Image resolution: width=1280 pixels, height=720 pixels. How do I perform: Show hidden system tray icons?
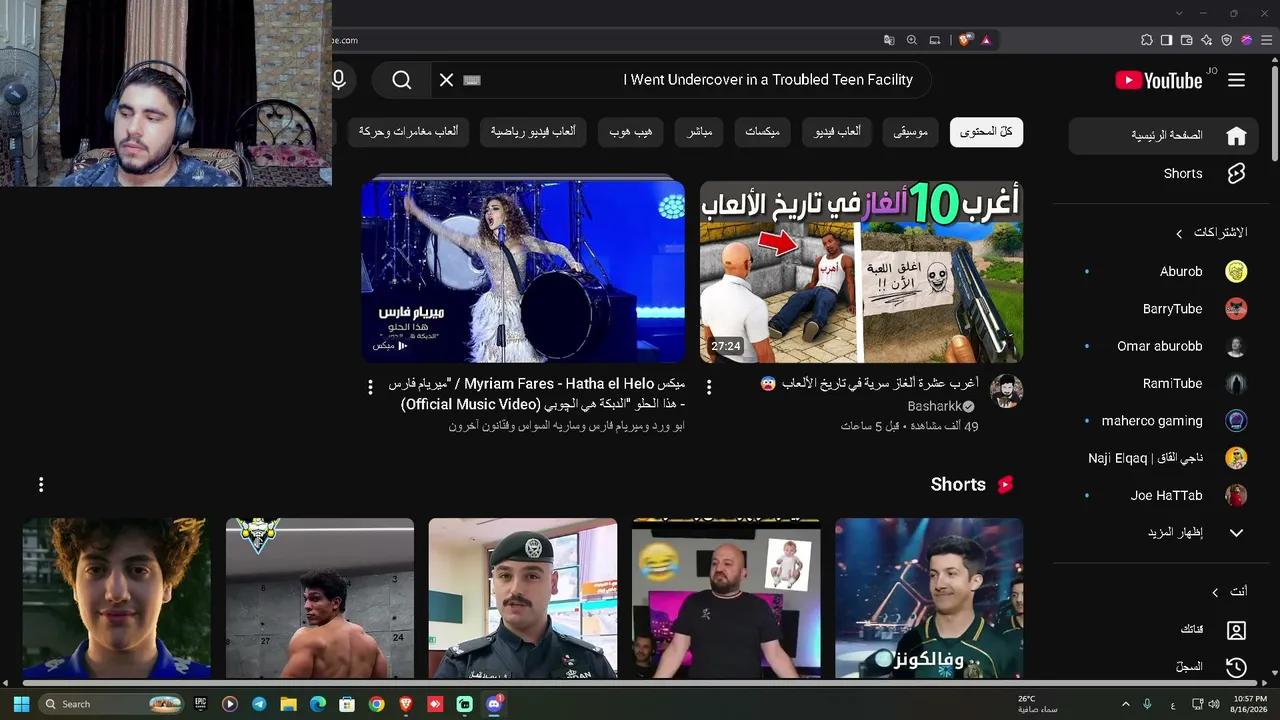(1125, 704)
